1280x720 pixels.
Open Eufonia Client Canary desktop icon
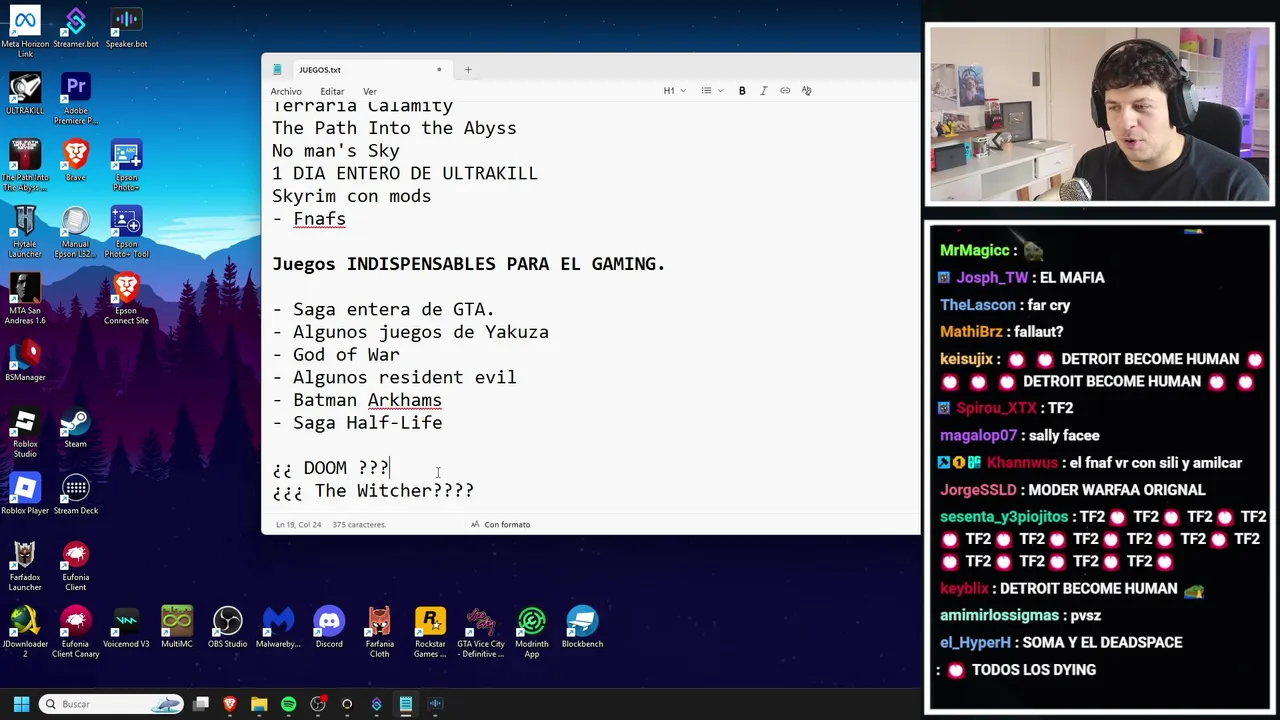click(x=76, y=632)
